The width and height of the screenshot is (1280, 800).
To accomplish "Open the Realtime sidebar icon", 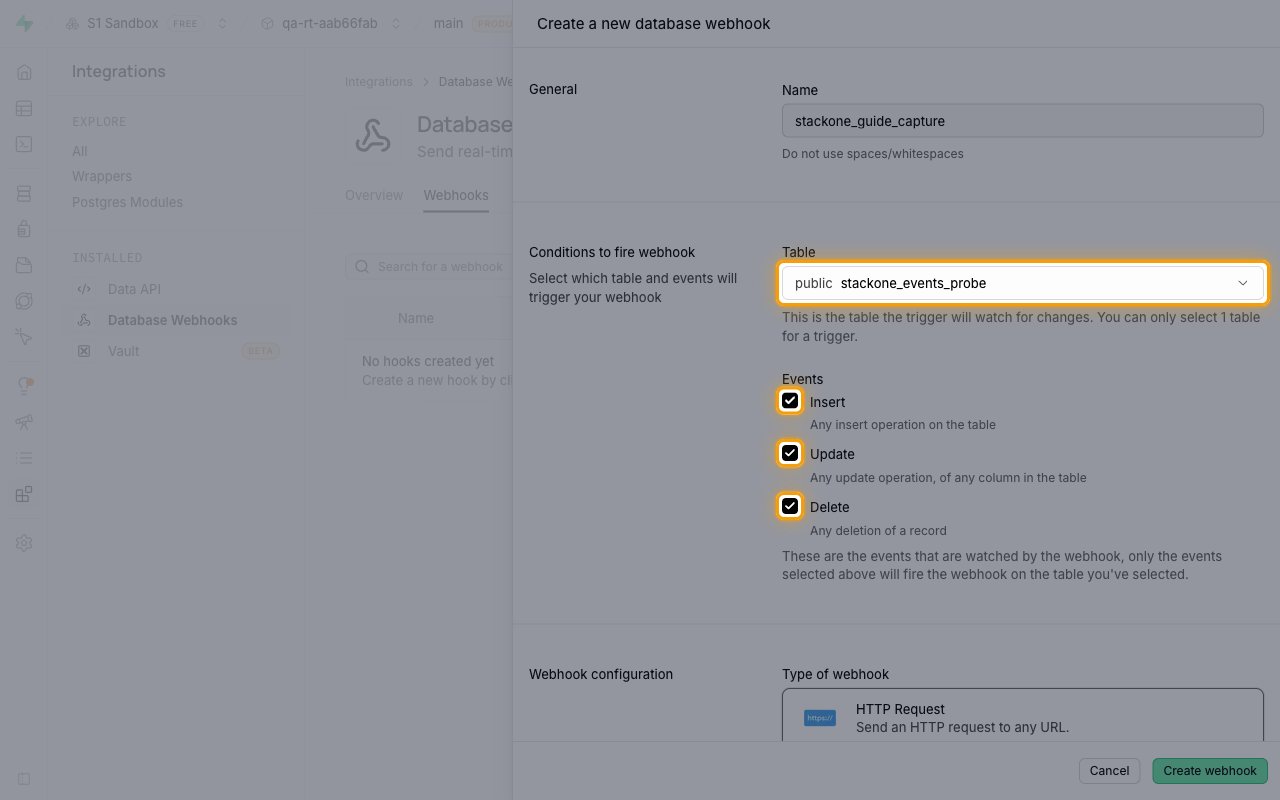I will click(x=24, y=337).
